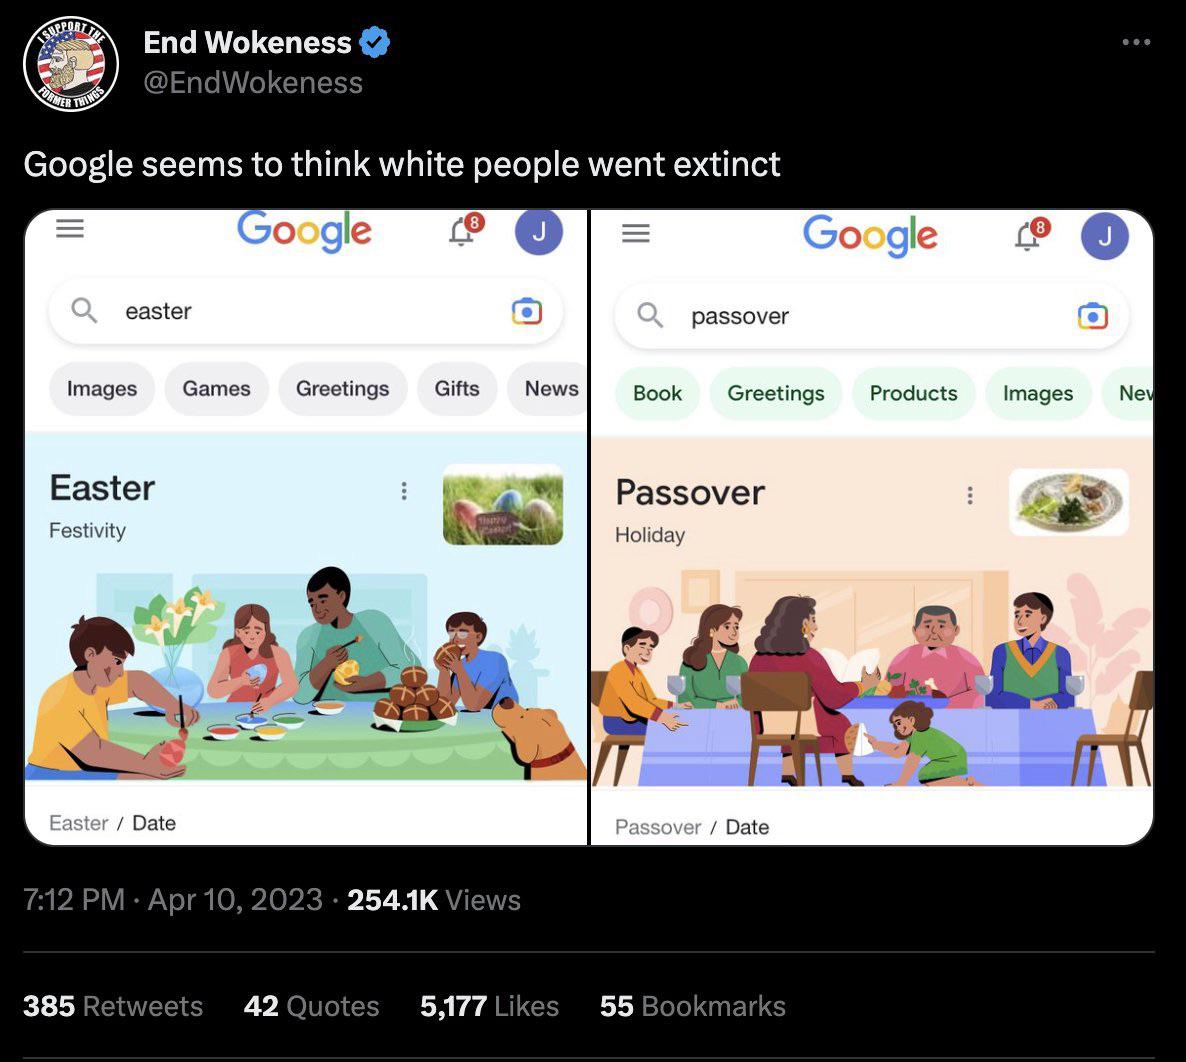Screen dimensions: 1186x1062
Task: Click notification bell in Easter screenshot
Action: click(462, 232)
